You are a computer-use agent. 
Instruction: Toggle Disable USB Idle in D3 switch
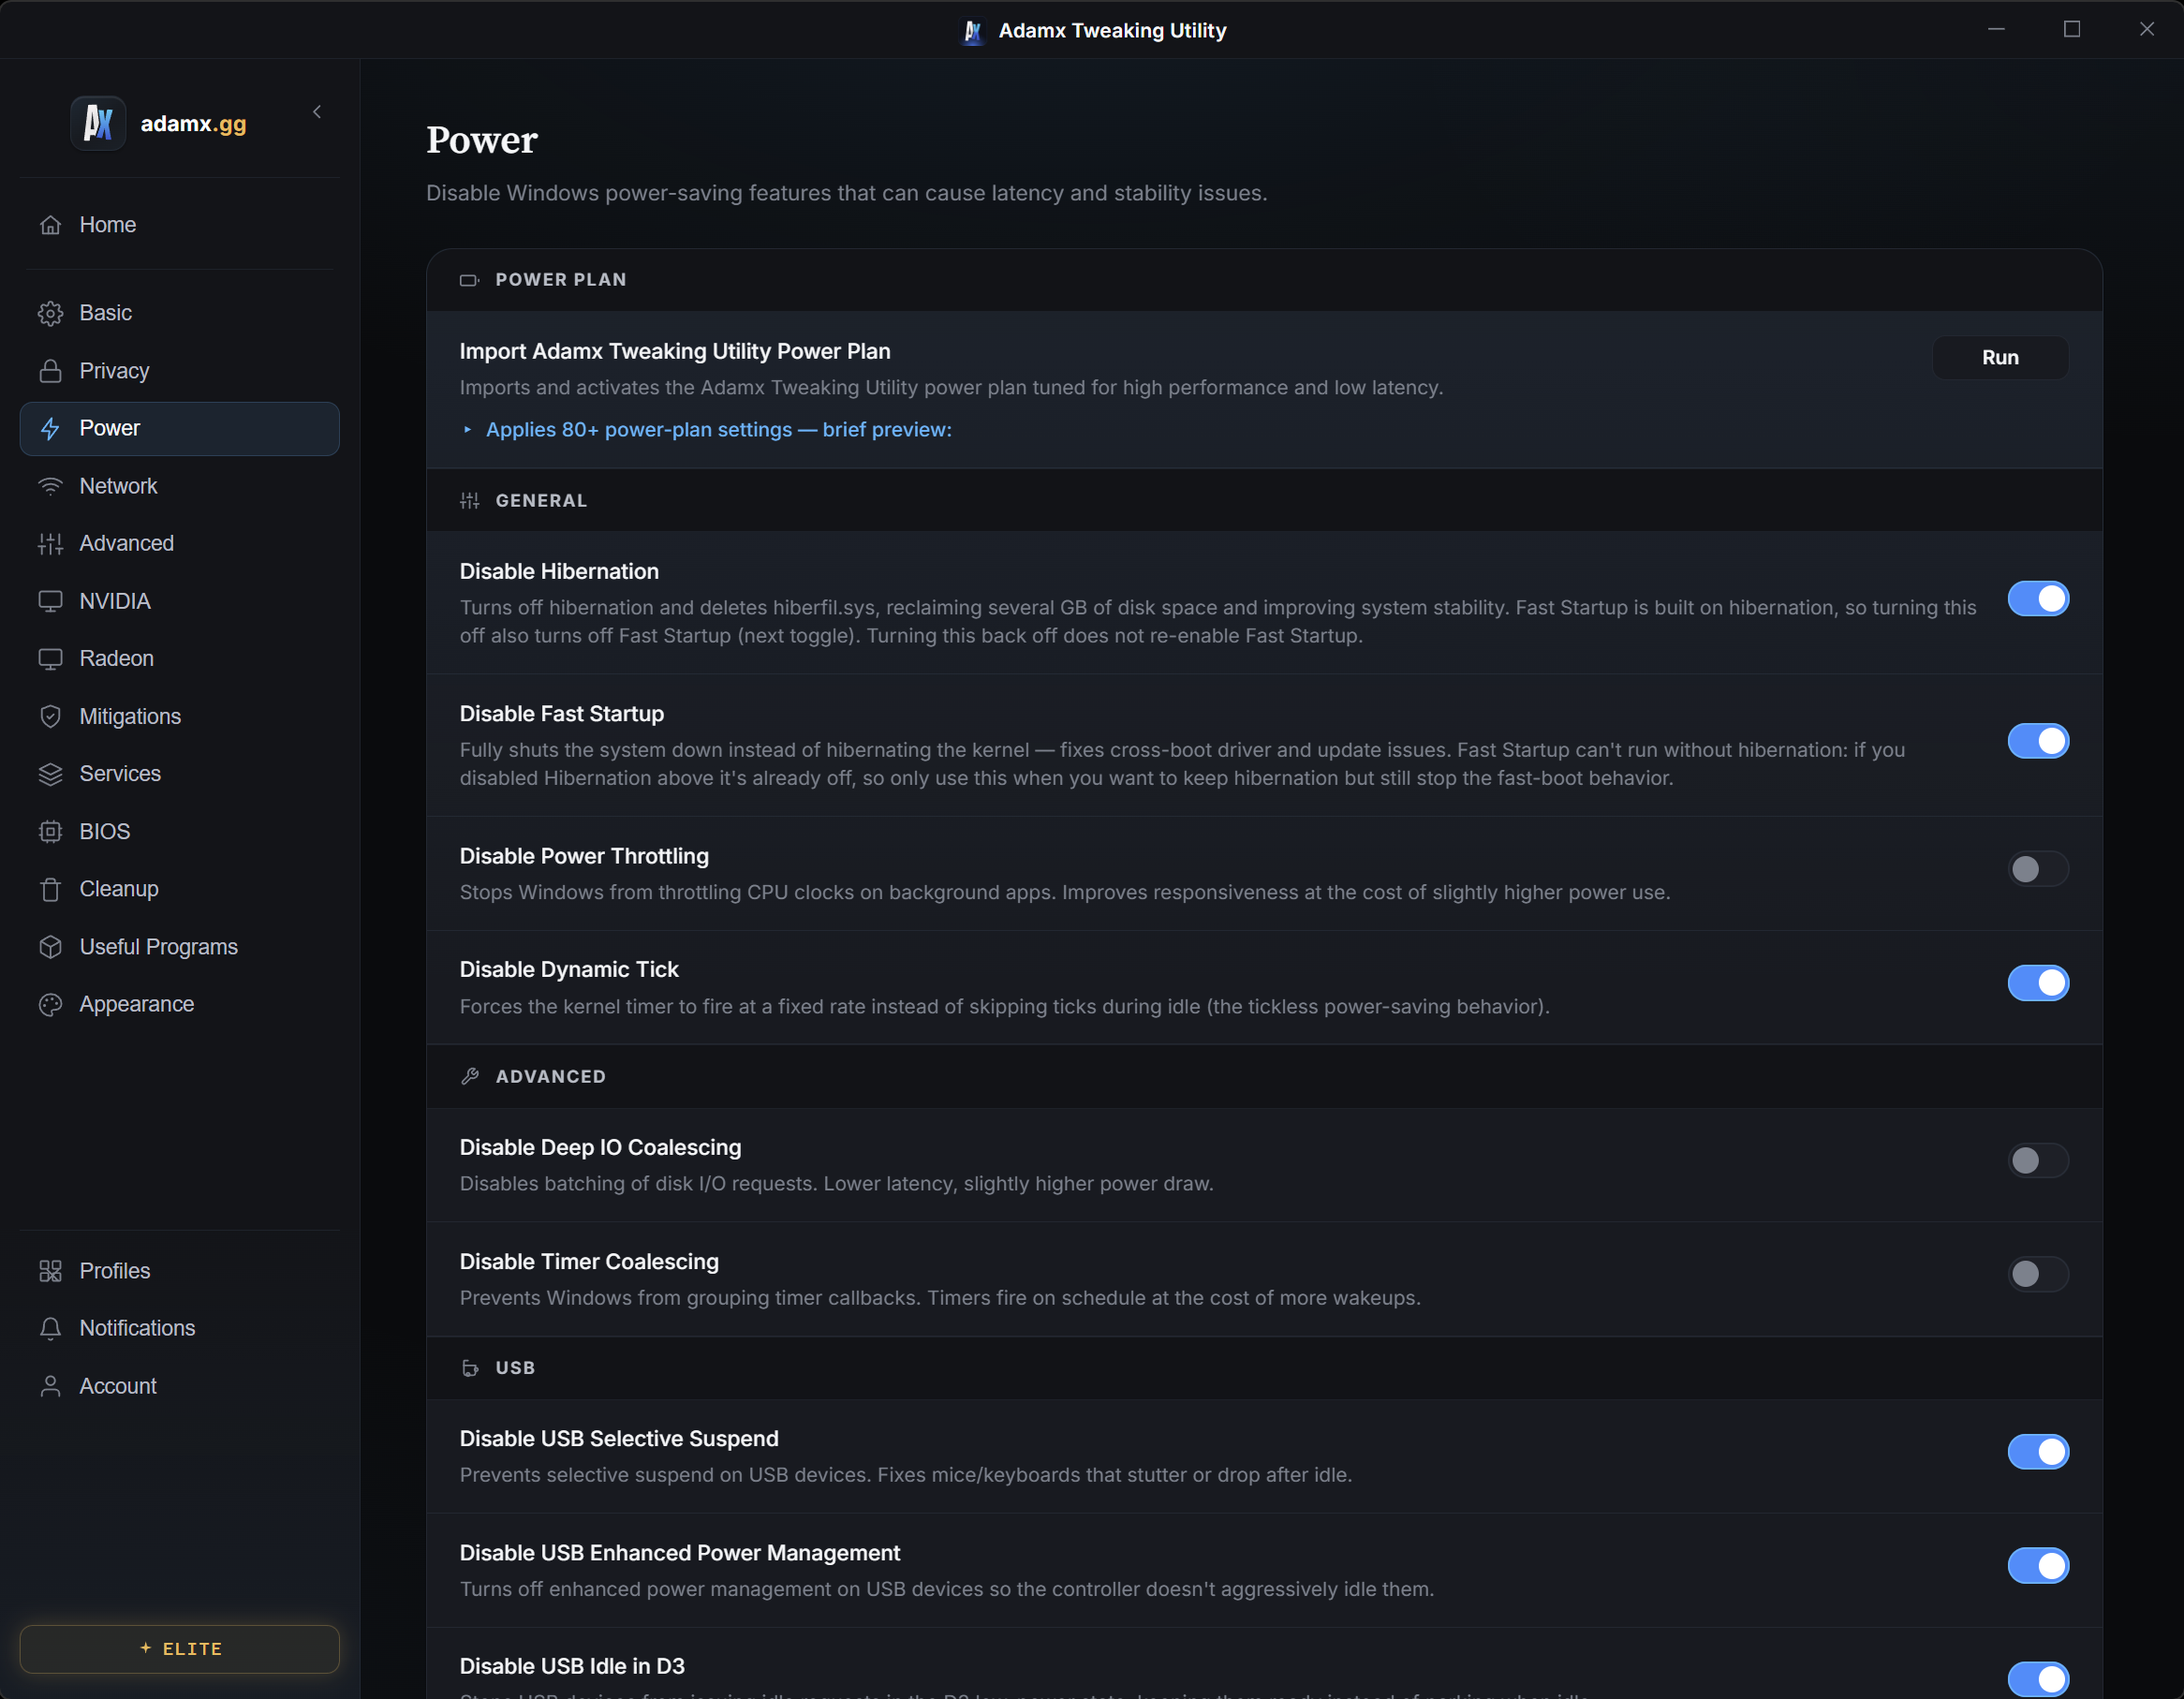click(x=2038, y=1679)
